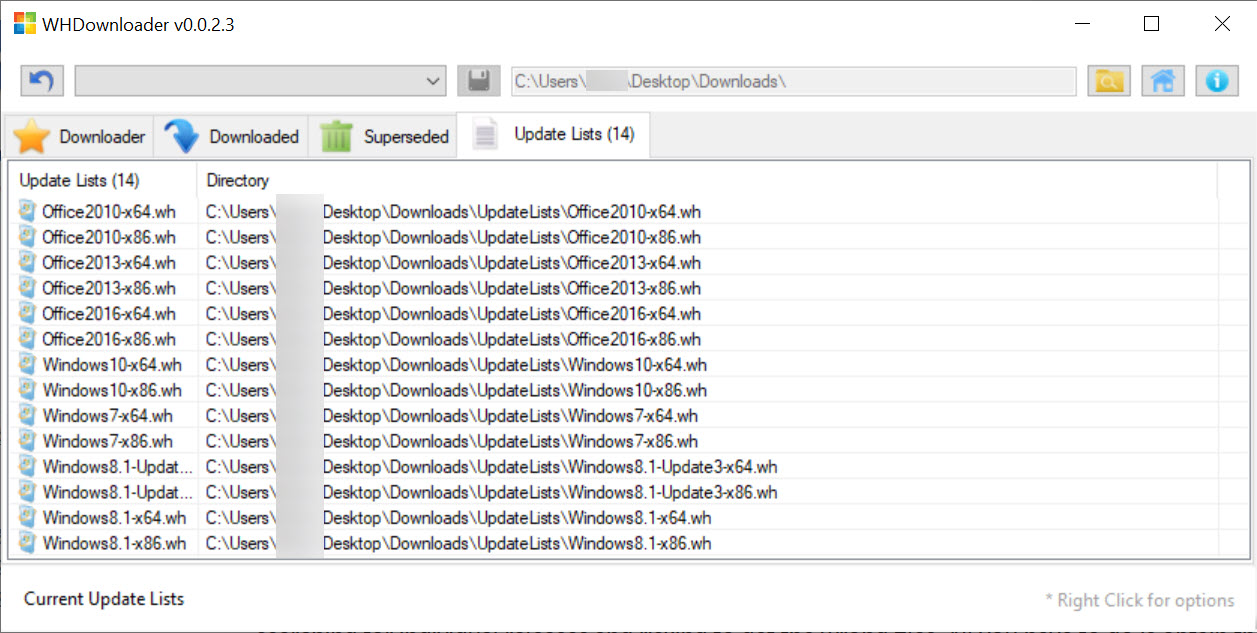
Task: Select the Windows8.1-Update3-x64.wh directory entry
Action: pyautogui.click(x=491, y=466)
